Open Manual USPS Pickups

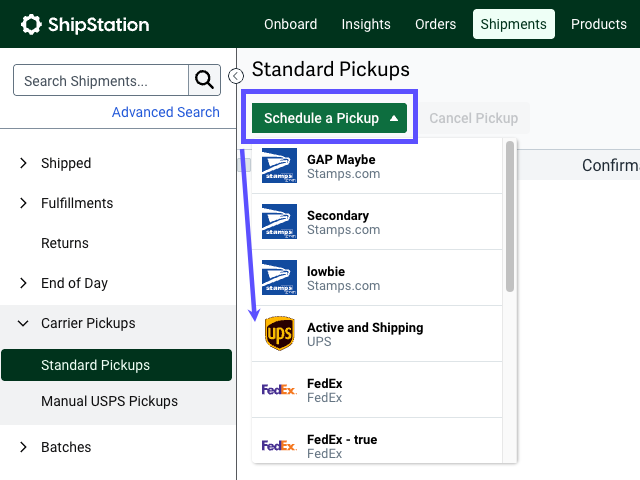click(109, 401)
